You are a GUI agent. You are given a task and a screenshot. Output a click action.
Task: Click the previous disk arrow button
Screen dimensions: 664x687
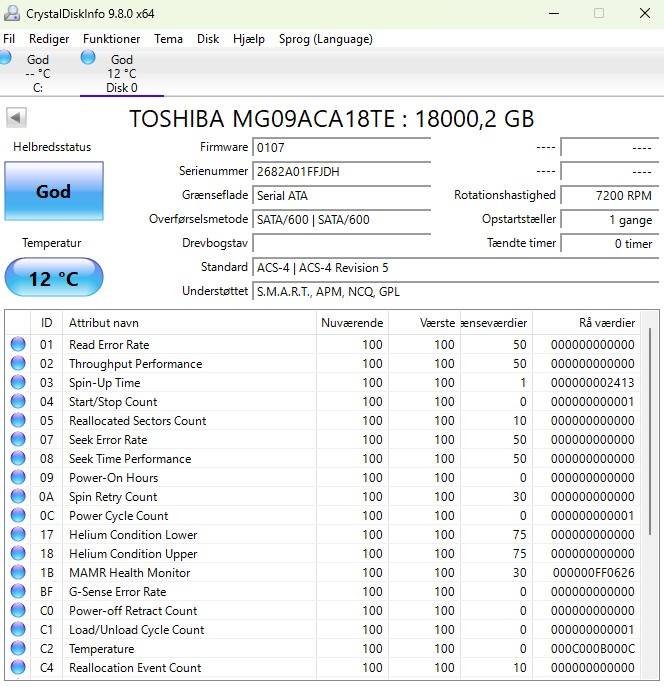pyautogui.click(x=16, y=118)
